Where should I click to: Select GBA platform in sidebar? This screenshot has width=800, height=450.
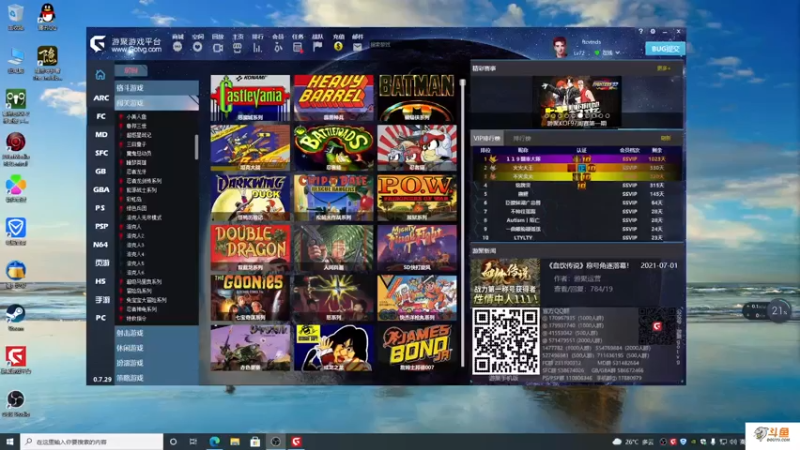tap(101, 189)
